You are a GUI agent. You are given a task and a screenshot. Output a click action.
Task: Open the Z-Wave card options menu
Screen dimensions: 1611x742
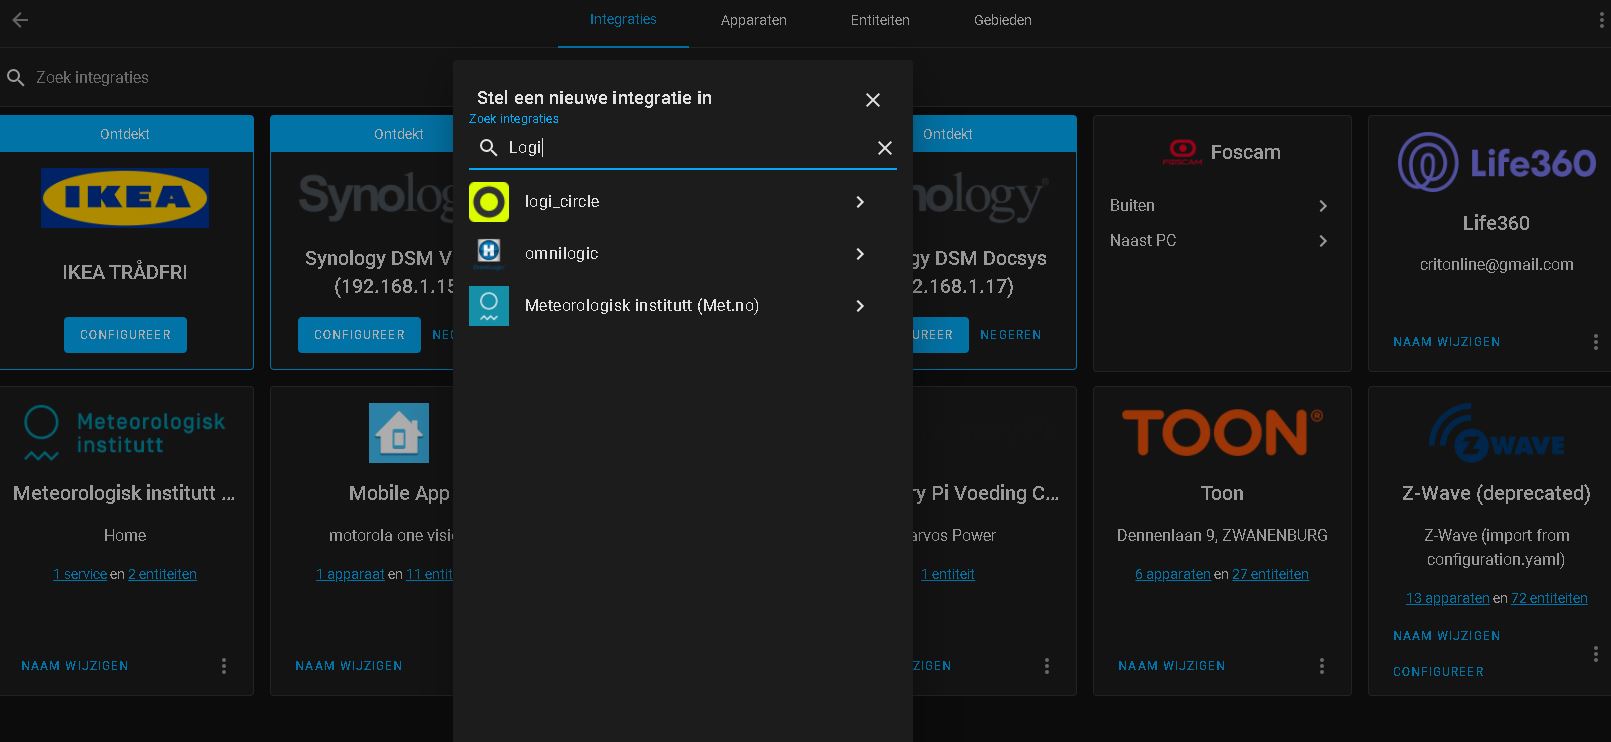point(1595,654)
